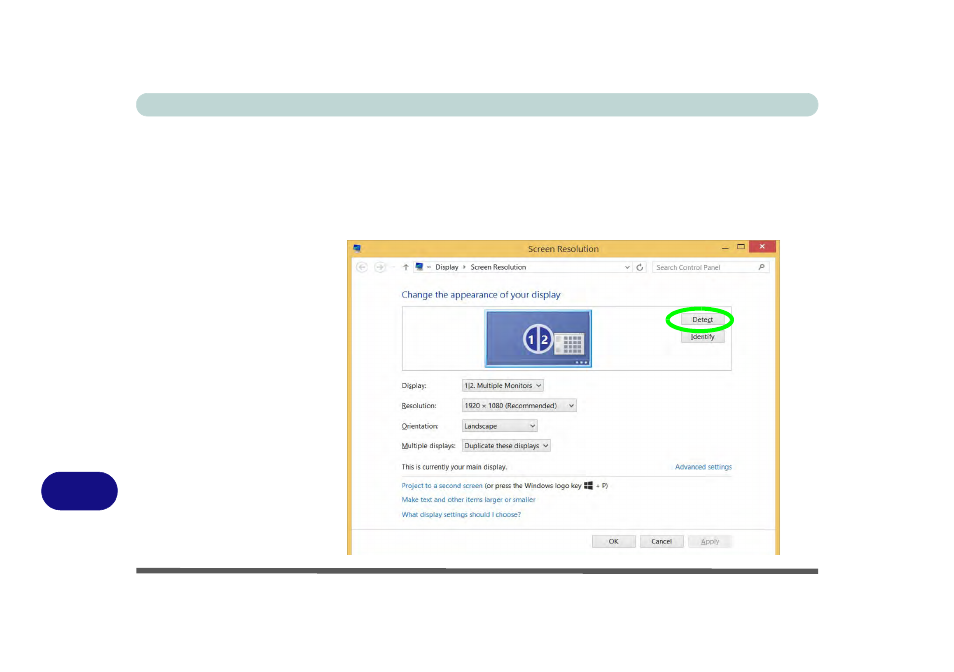Minimize the Screen Resolution window
The width and height of the screenshot is (954, 672).
click(x=725, y=248)
